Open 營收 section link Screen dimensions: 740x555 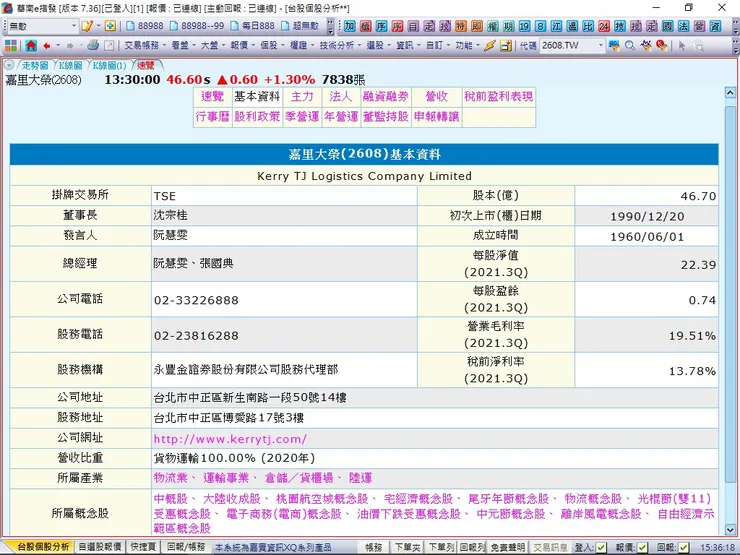point(436,97)
